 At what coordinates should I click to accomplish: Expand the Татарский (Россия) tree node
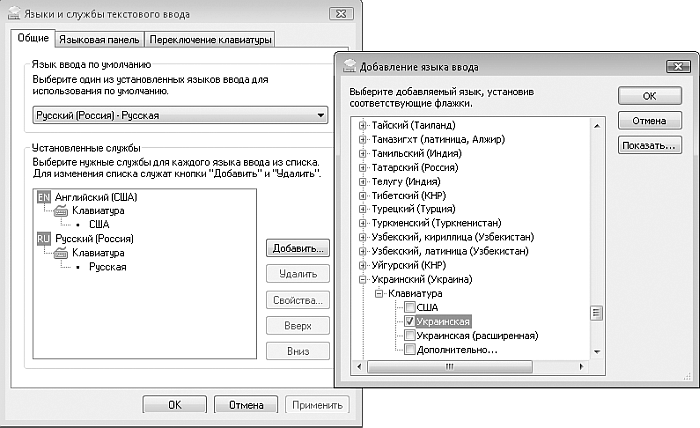tap(362, 168)
